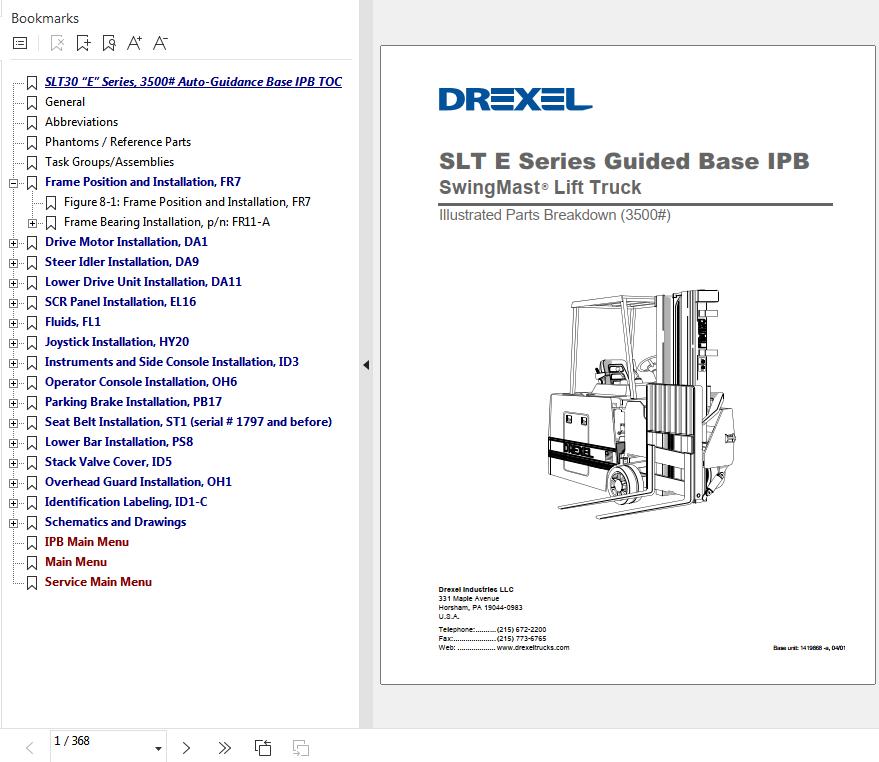879x762 pixels.
Task: Expand SCR Panel Installation, EL16
Action: click(x=13, y=303)
